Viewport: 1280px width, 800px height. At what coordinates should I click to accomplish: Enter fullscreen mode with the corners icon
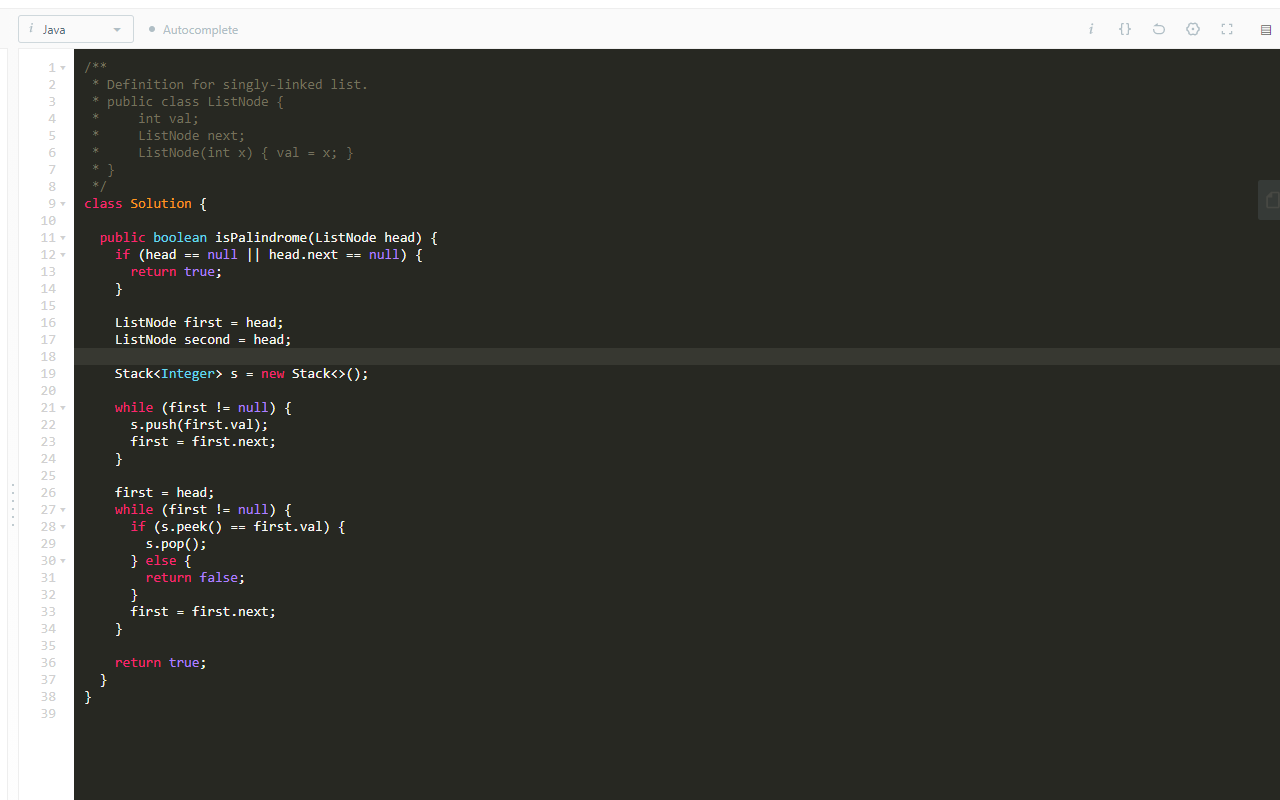(1227, 29)
